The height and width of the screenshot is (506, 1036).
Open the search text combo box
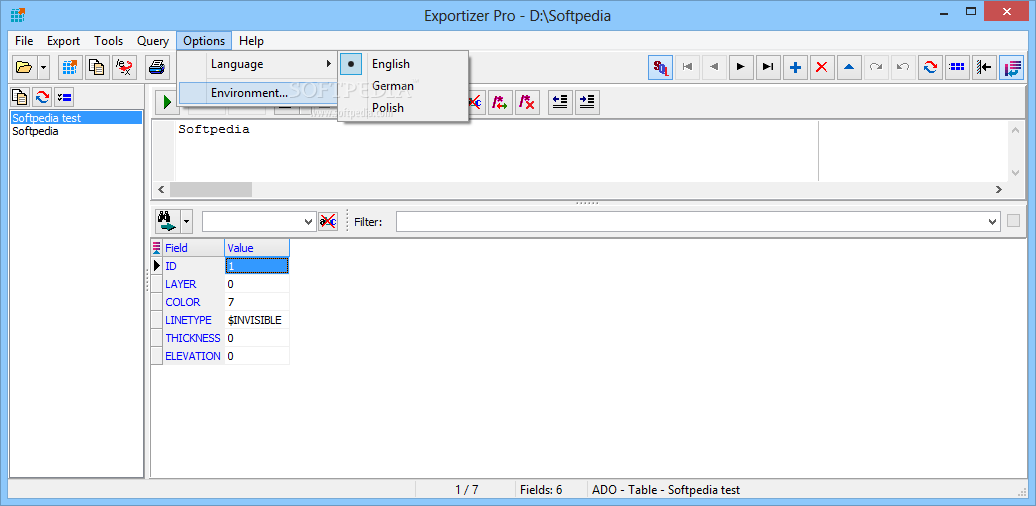(259, 222)
